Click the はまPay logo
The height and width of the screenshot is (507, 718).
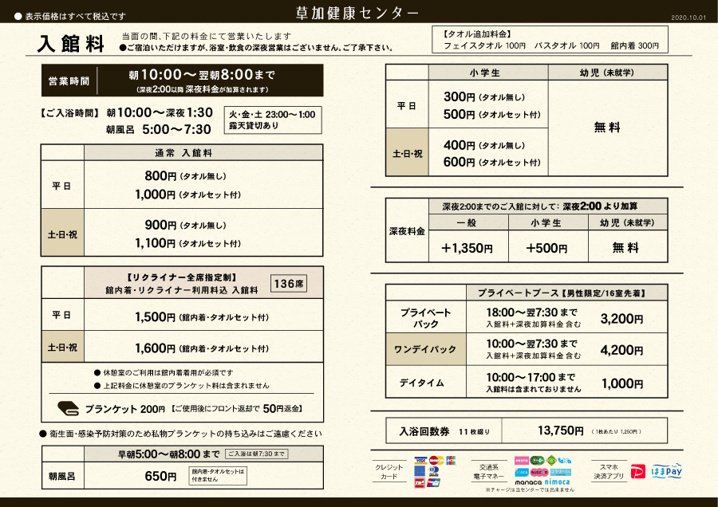pyautogui.click(x=667, y=471)
